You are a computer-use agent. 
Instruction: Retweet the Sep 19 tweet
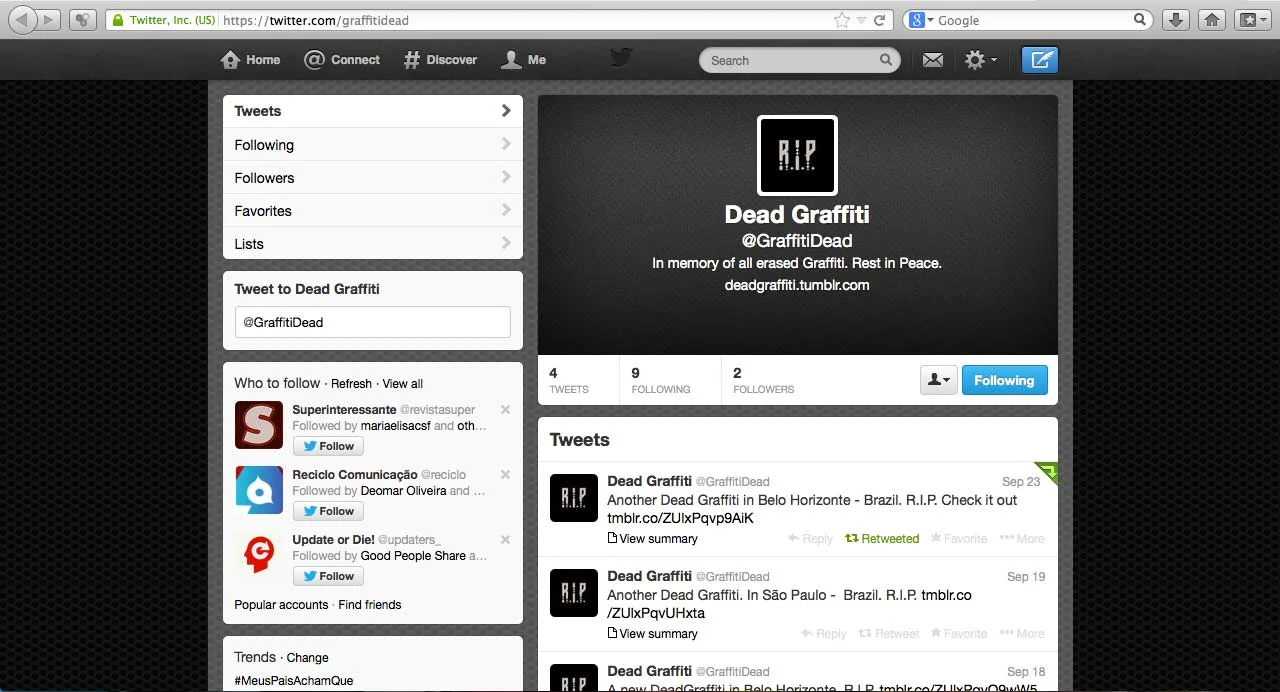889,634
